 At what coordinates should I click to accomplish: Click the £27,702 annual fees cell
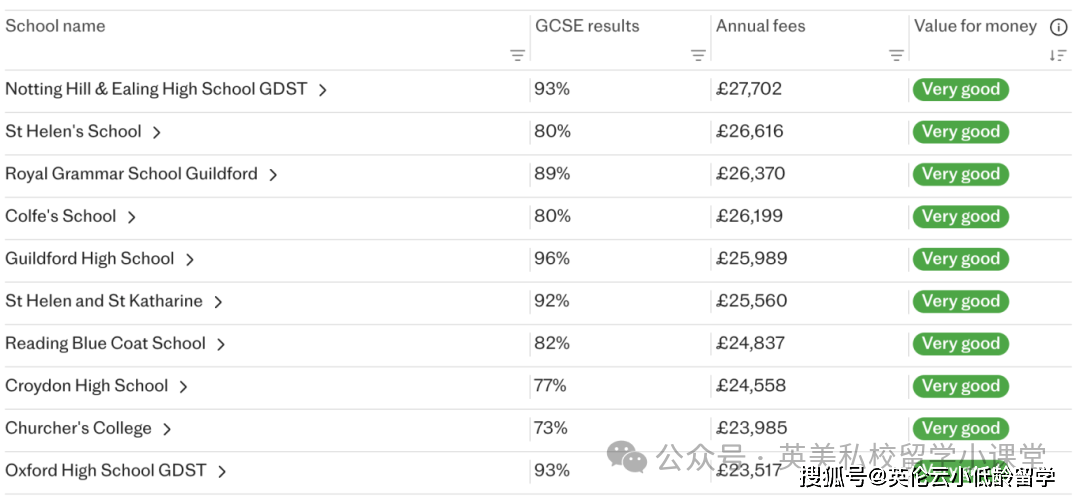(x=749, y=89)
